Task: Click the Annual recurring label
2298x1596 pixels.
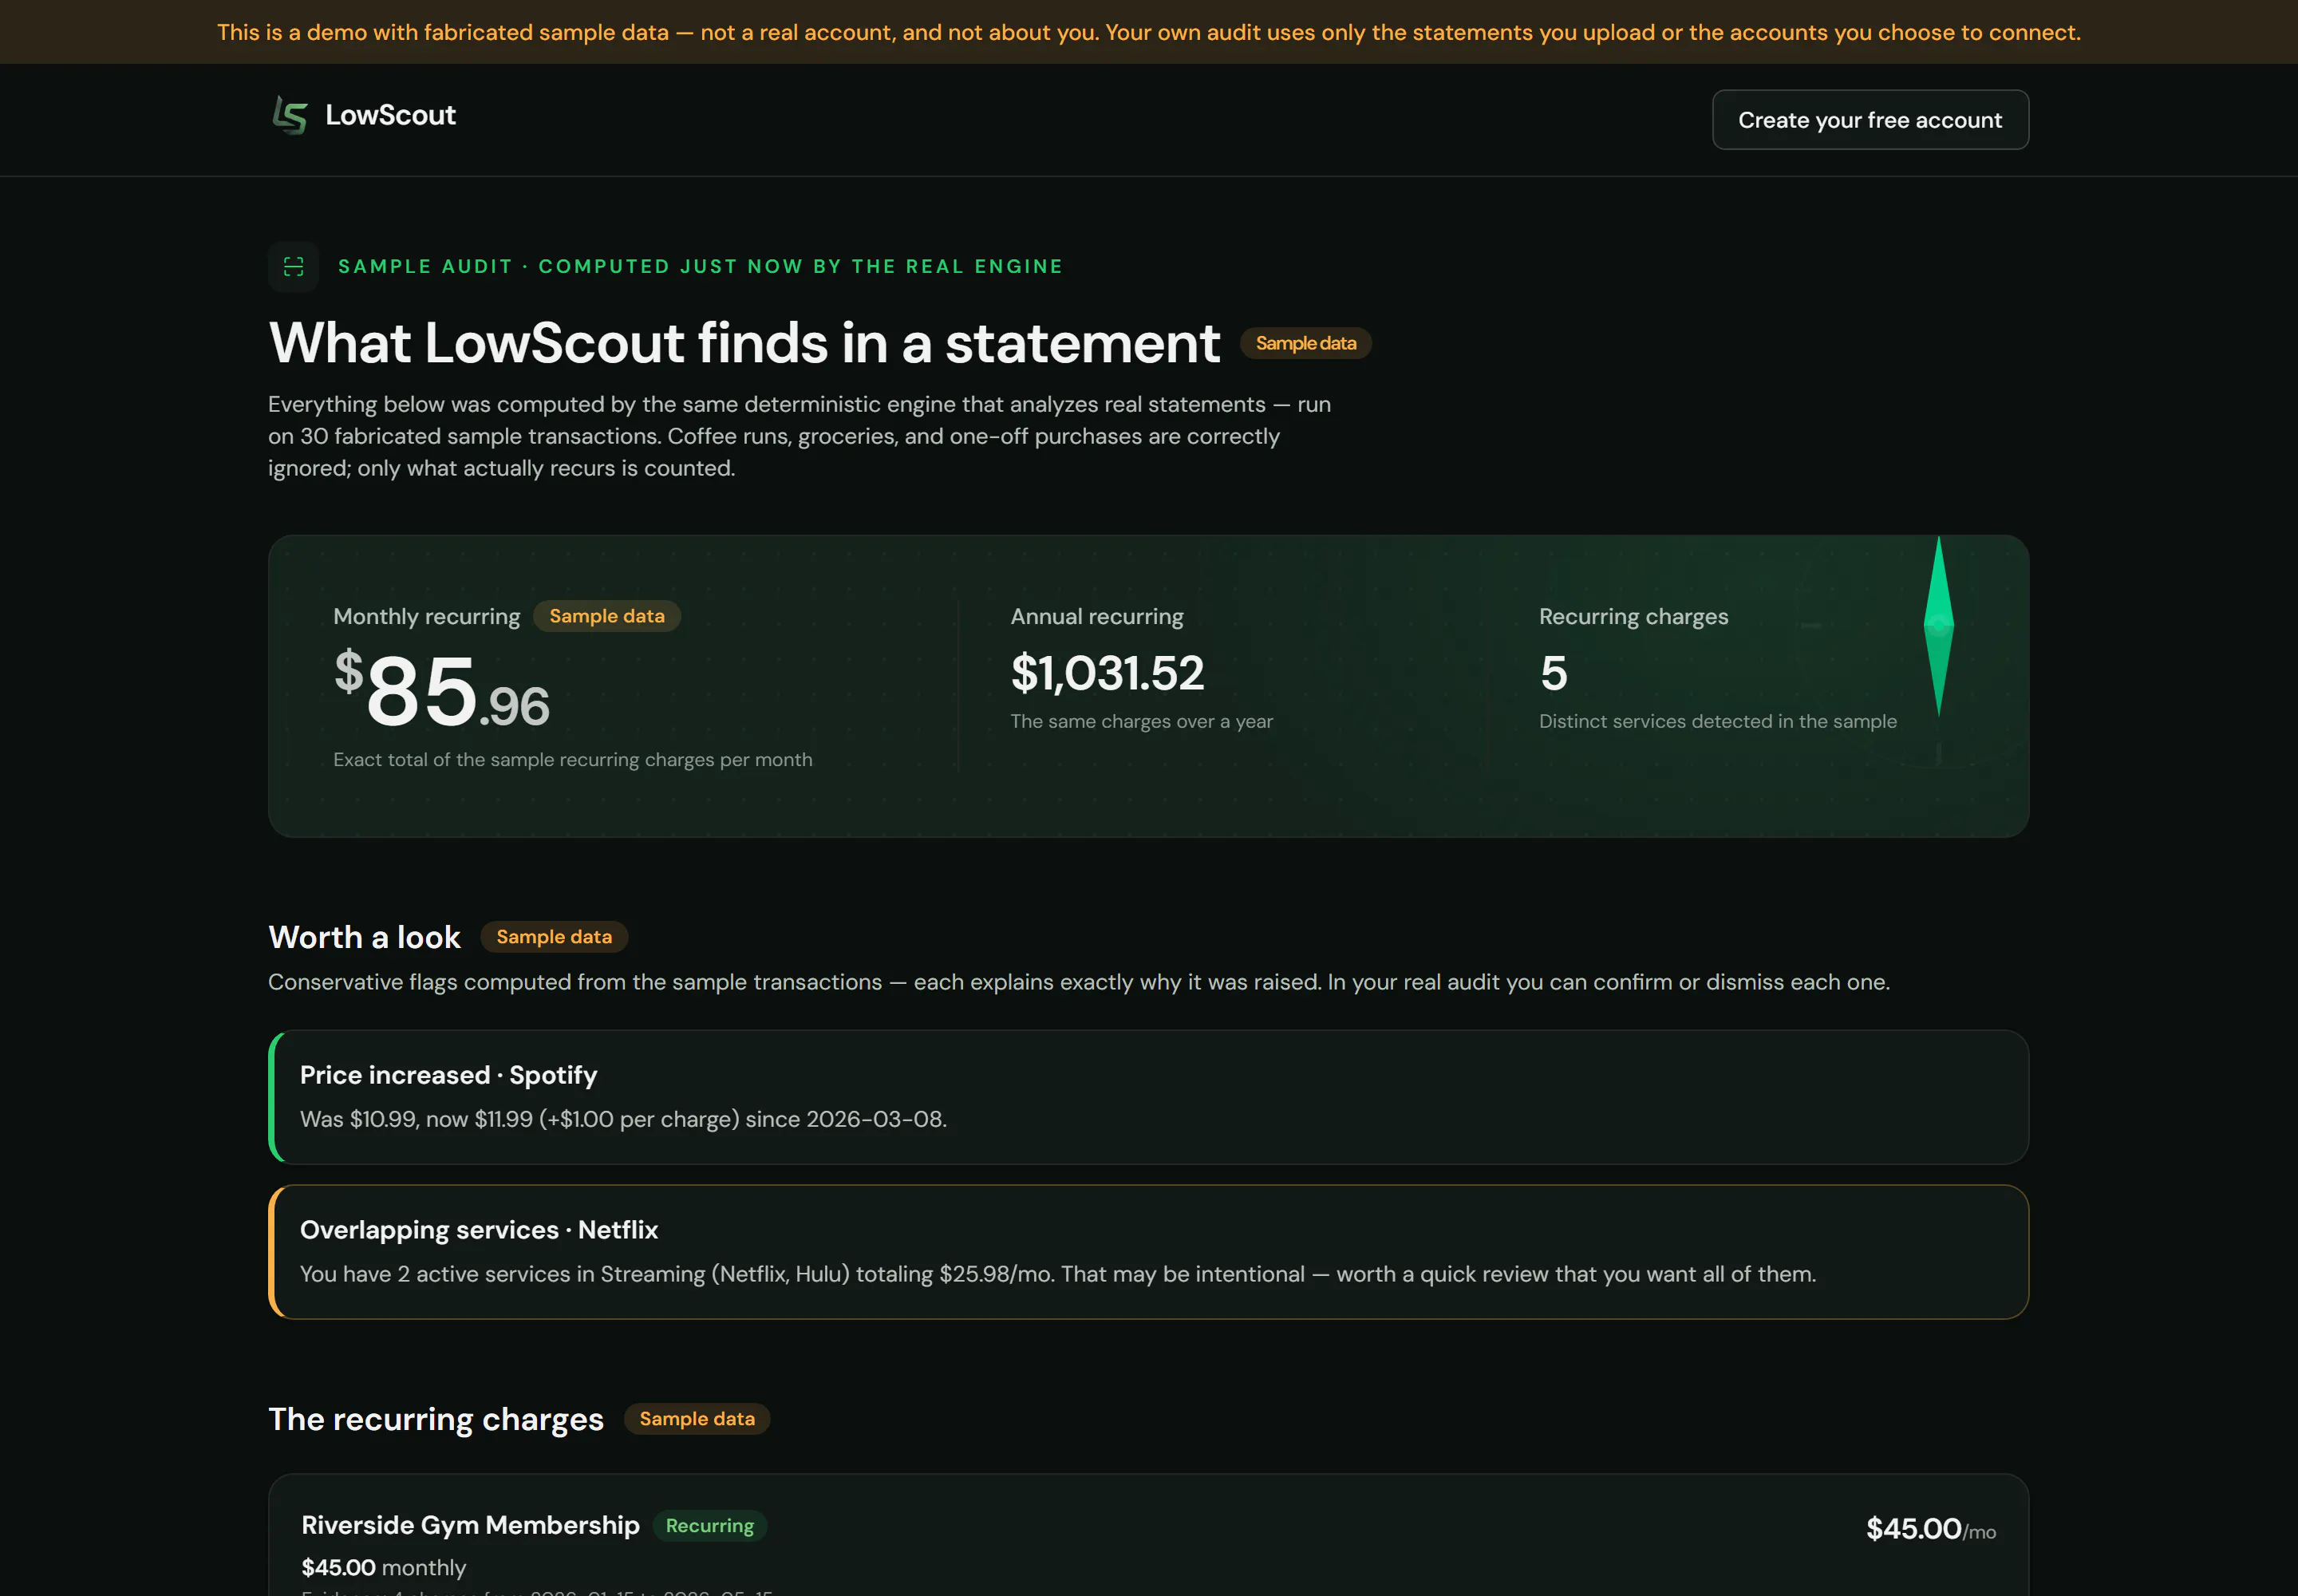Action: tap(1097, 616)
